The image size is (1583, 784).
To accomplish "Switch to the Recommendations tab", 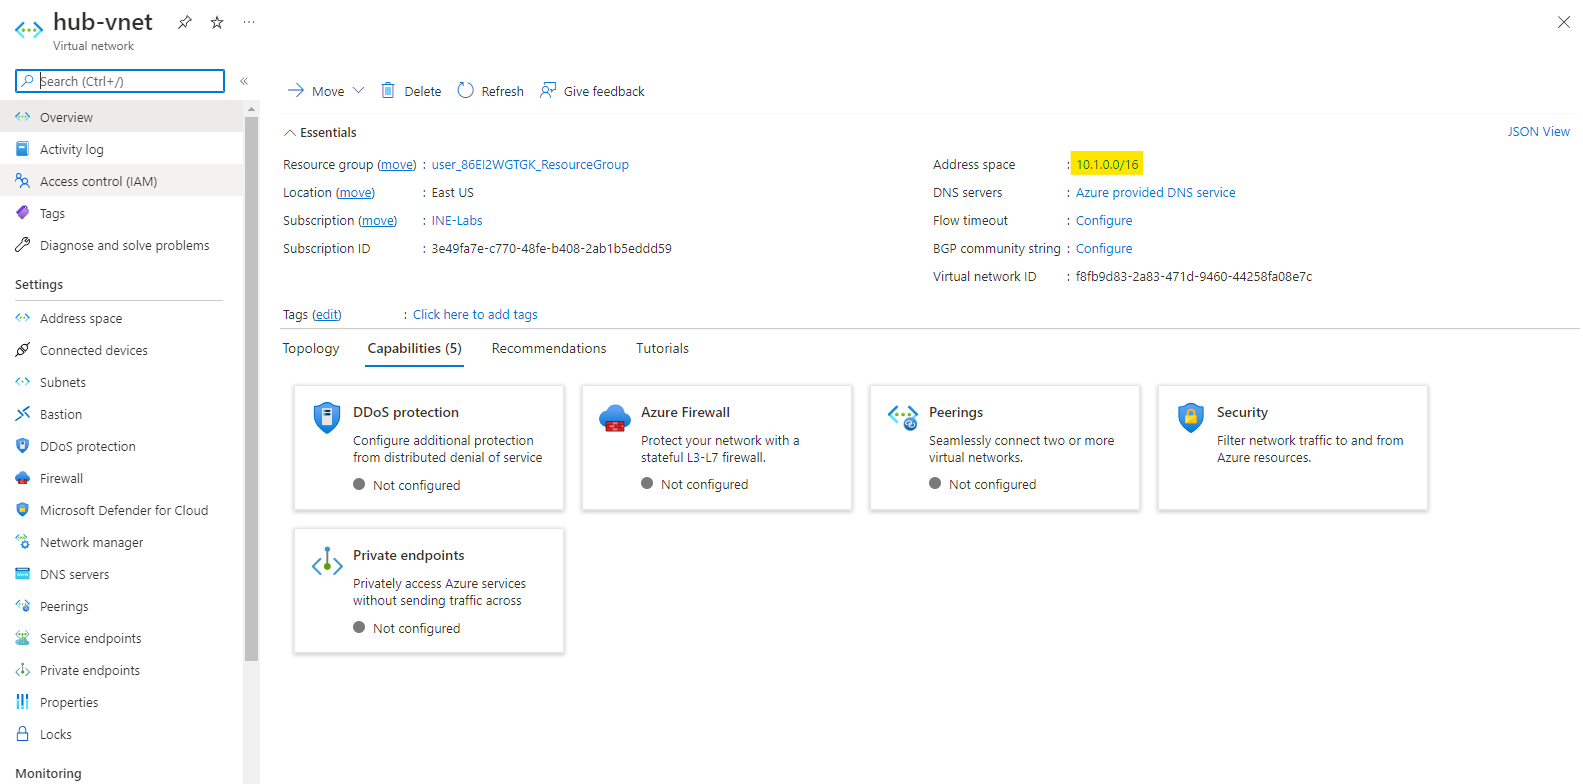I will click(549, 348).
